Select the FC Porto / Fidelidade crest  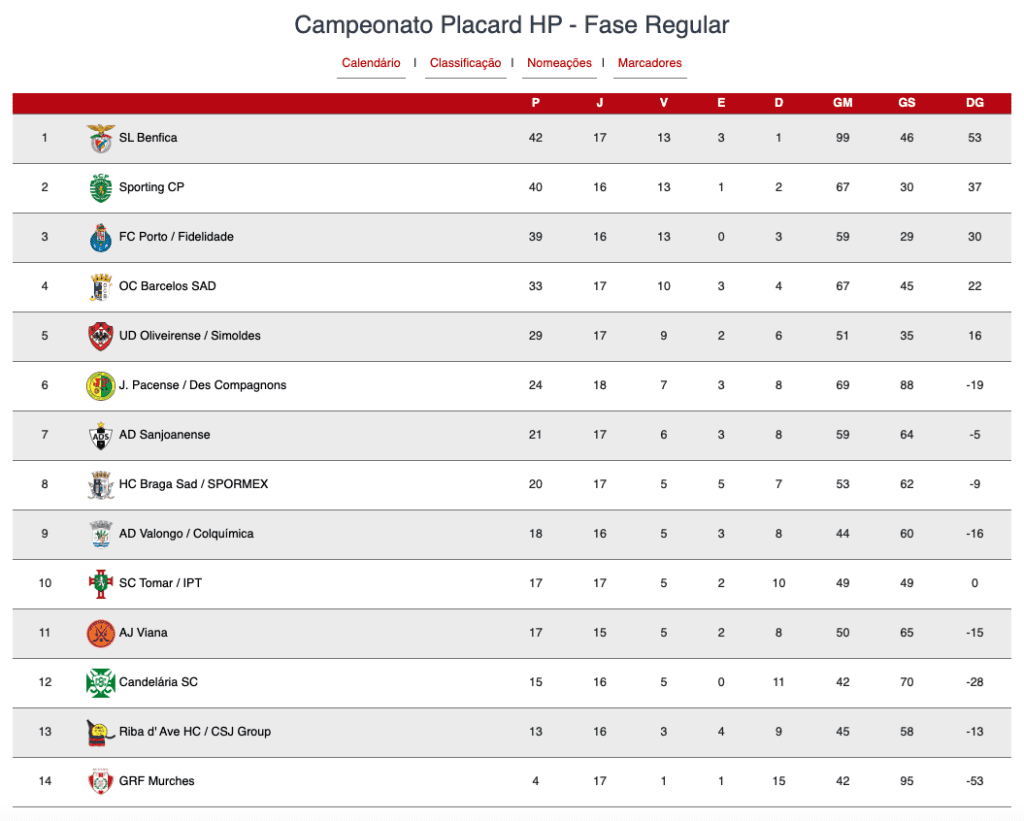(x=101, y=237)
